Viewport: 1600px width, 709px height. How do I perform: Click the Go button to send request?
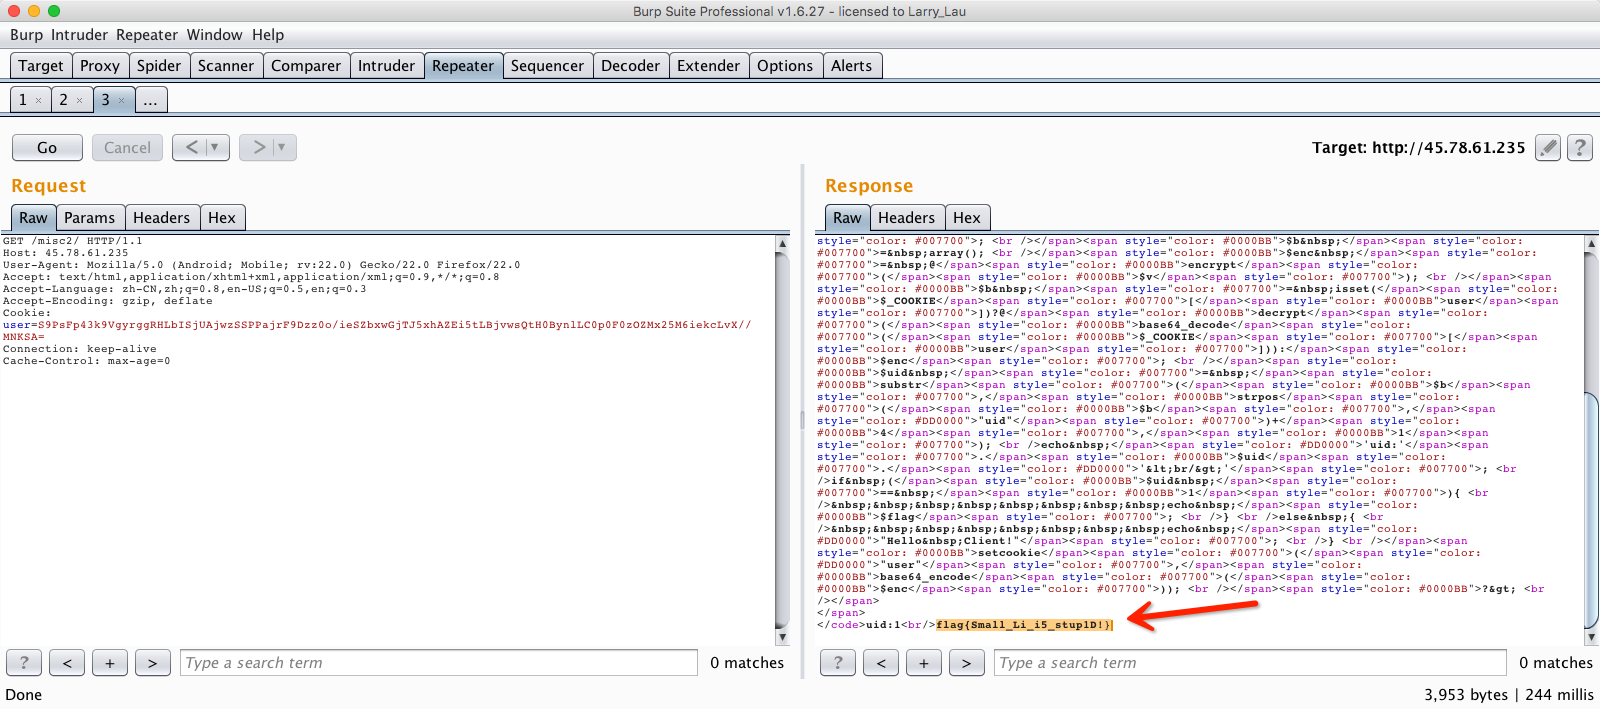47,147
